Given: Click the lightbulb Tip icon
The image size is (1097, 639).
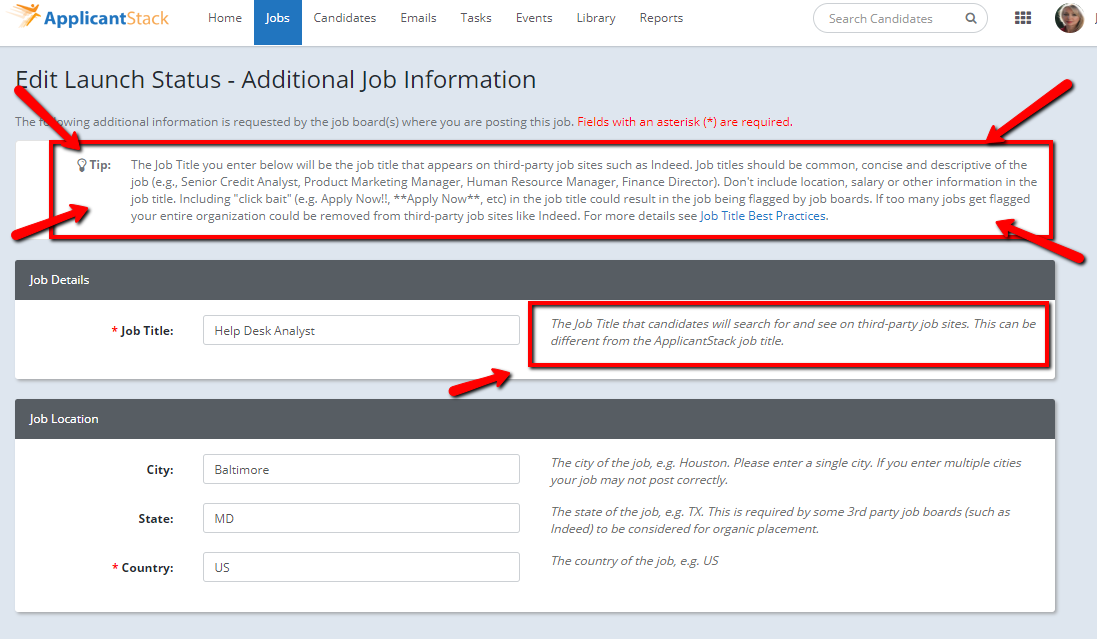Looking at the screenshot, I should (x=82, y=165).
